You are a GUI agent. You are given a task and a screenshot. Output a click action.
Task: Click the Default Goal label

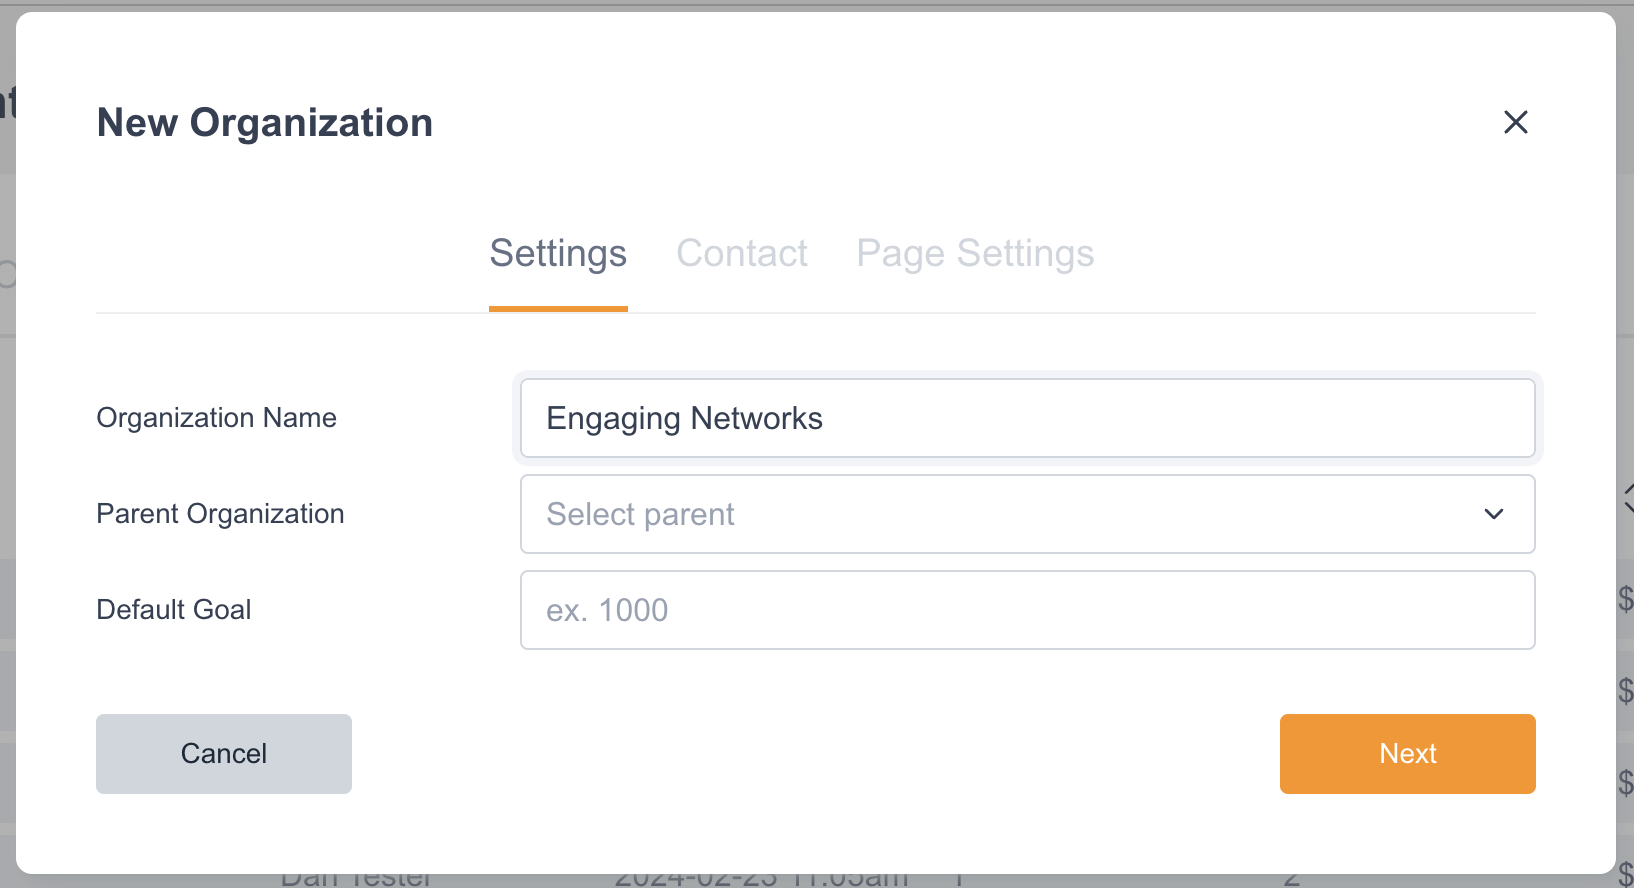click(x=174, y=610)
